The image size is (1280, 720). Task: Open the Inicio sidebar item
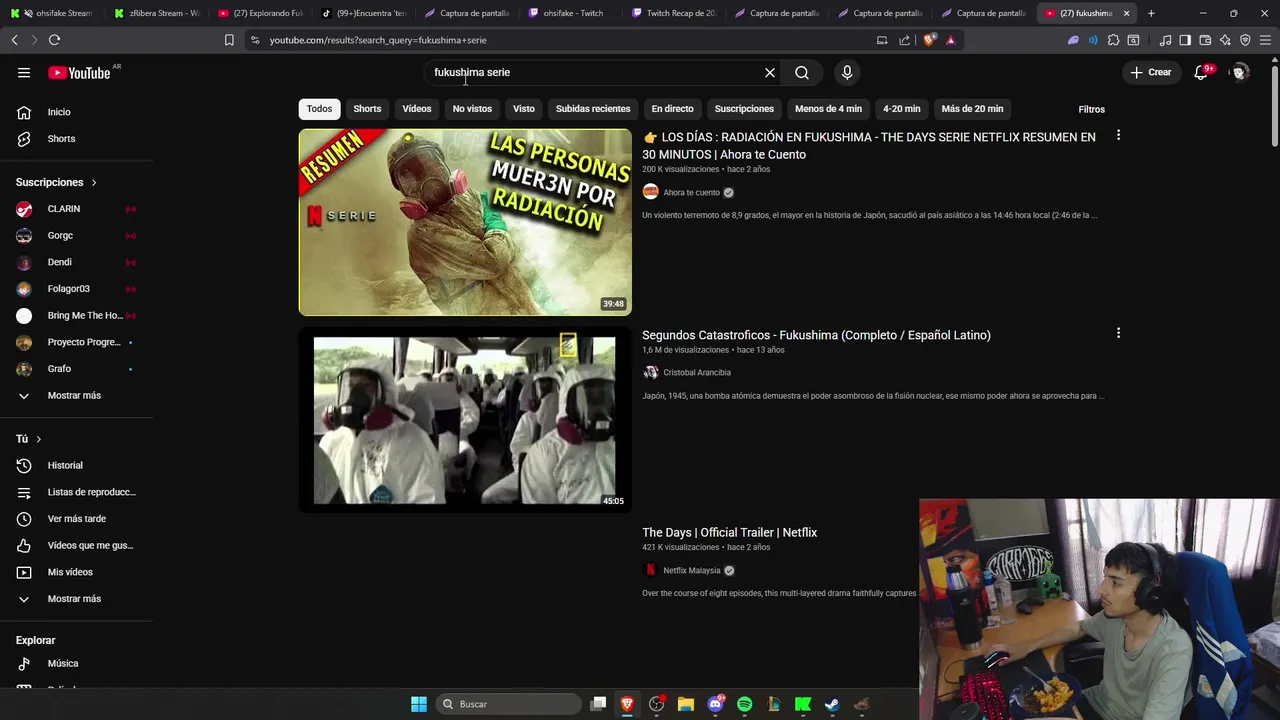click(x=76, y=112)
